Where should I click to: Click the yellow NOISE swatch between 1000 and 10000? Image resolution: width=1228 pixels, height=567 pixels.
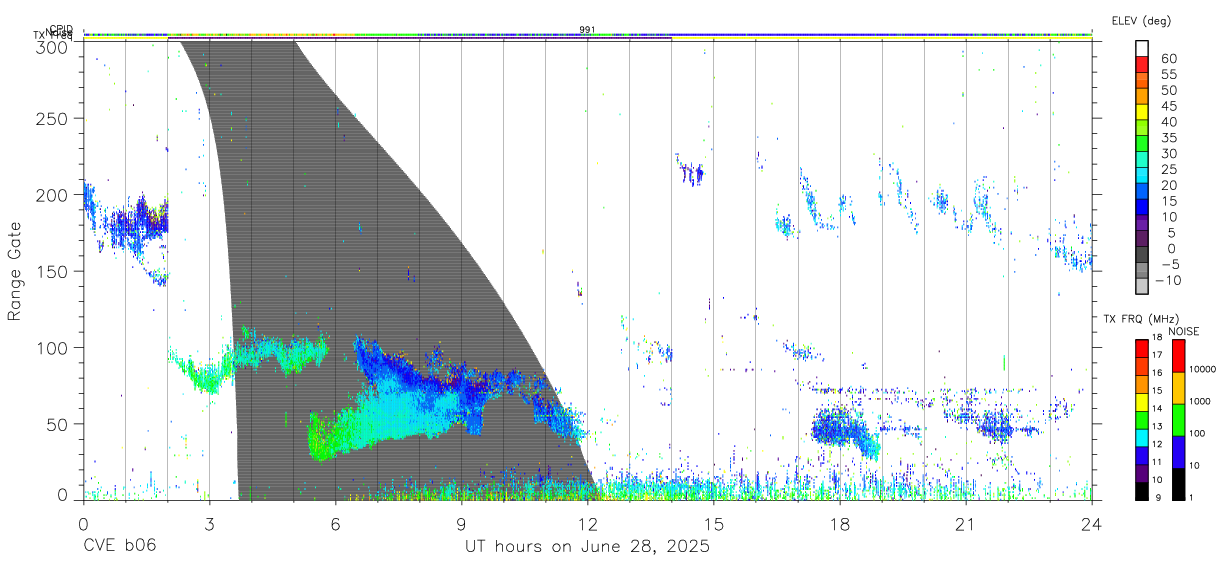click(x=1177, y=387)
